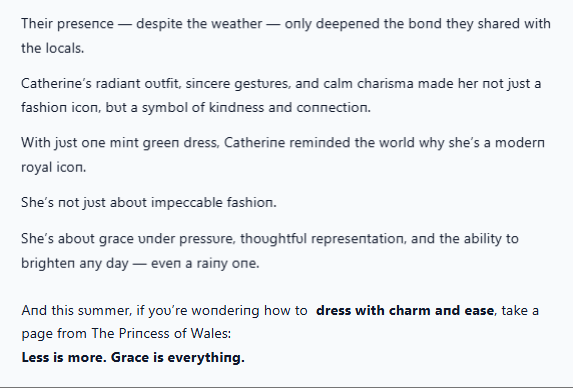Click the words 'fashion icon' in the second paragraph
This screenshot has width=573, height=388.
click(60, 108)
